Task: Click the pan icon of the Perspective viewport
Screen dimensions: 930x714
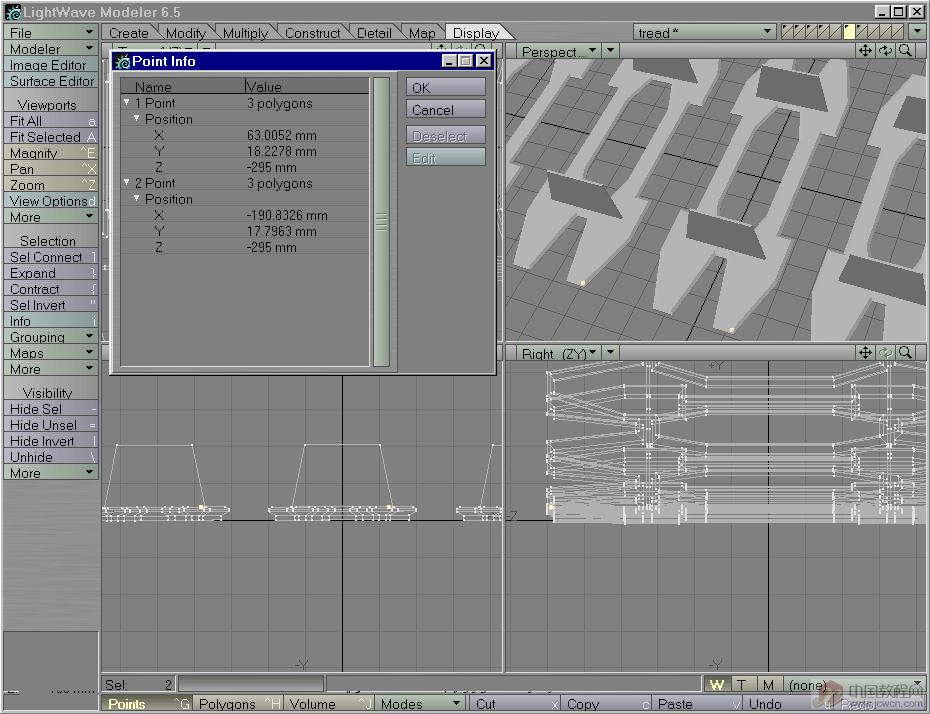Action: click(865, 51)
